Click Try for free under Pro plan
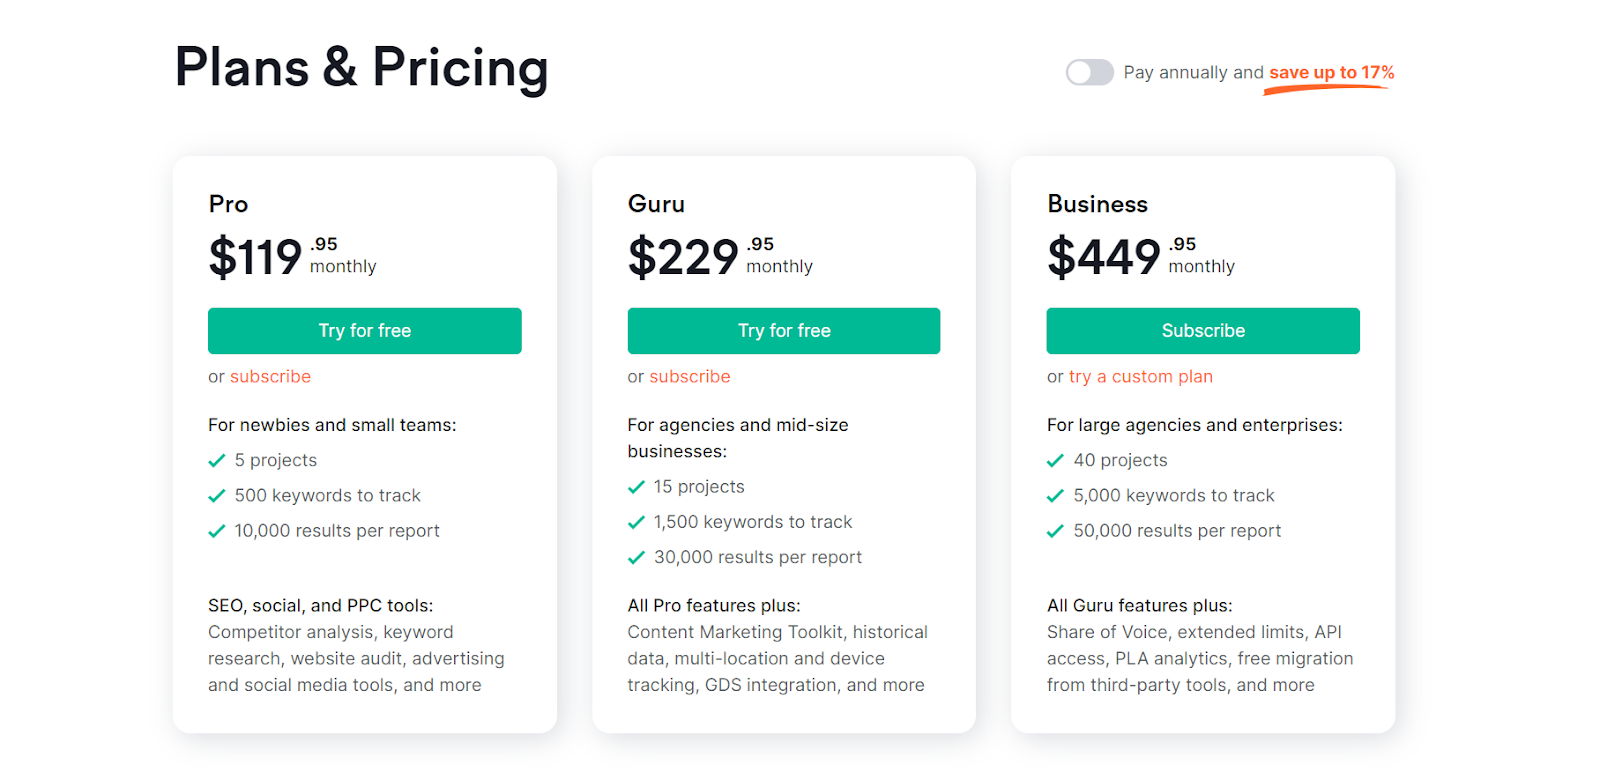Image resolution: width=1600 pixels, height=780 pixels. point(364,331)
